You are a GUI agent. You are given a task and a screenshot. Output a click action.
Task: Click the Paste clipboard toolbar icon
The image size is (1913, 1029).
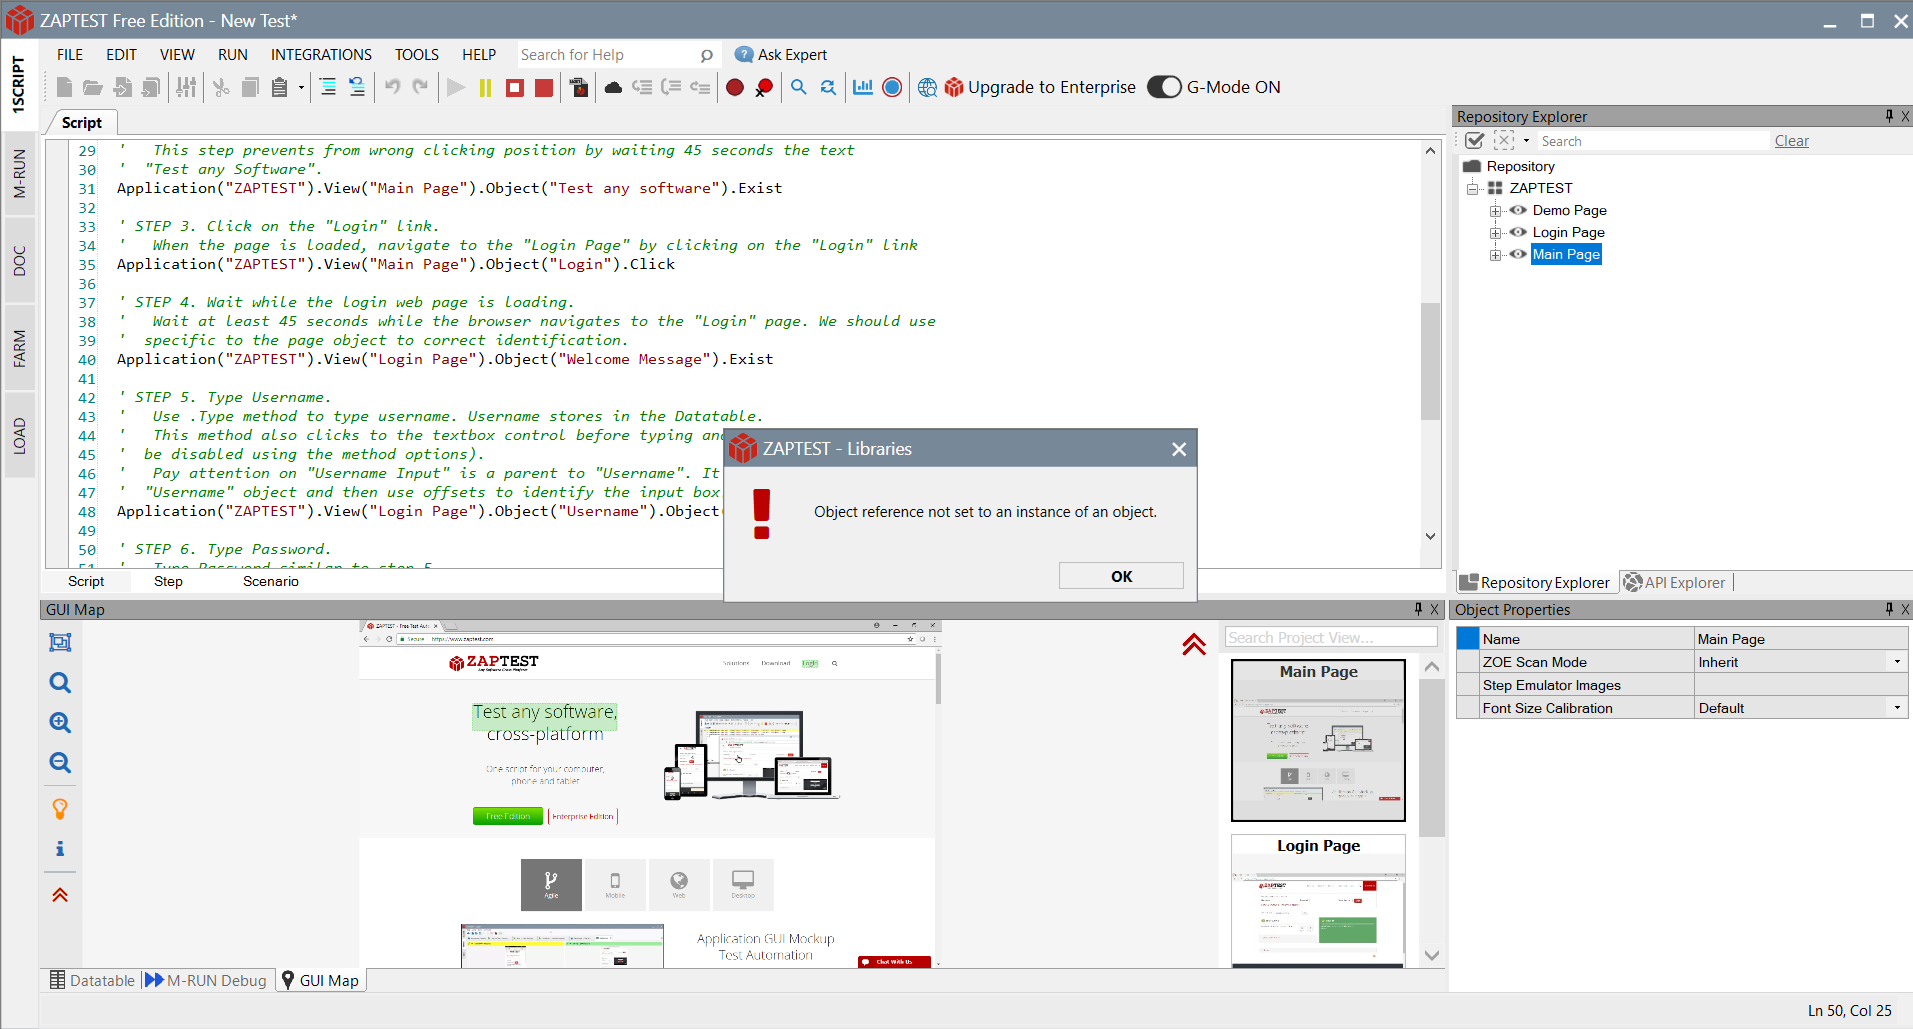tap(280, 88)
